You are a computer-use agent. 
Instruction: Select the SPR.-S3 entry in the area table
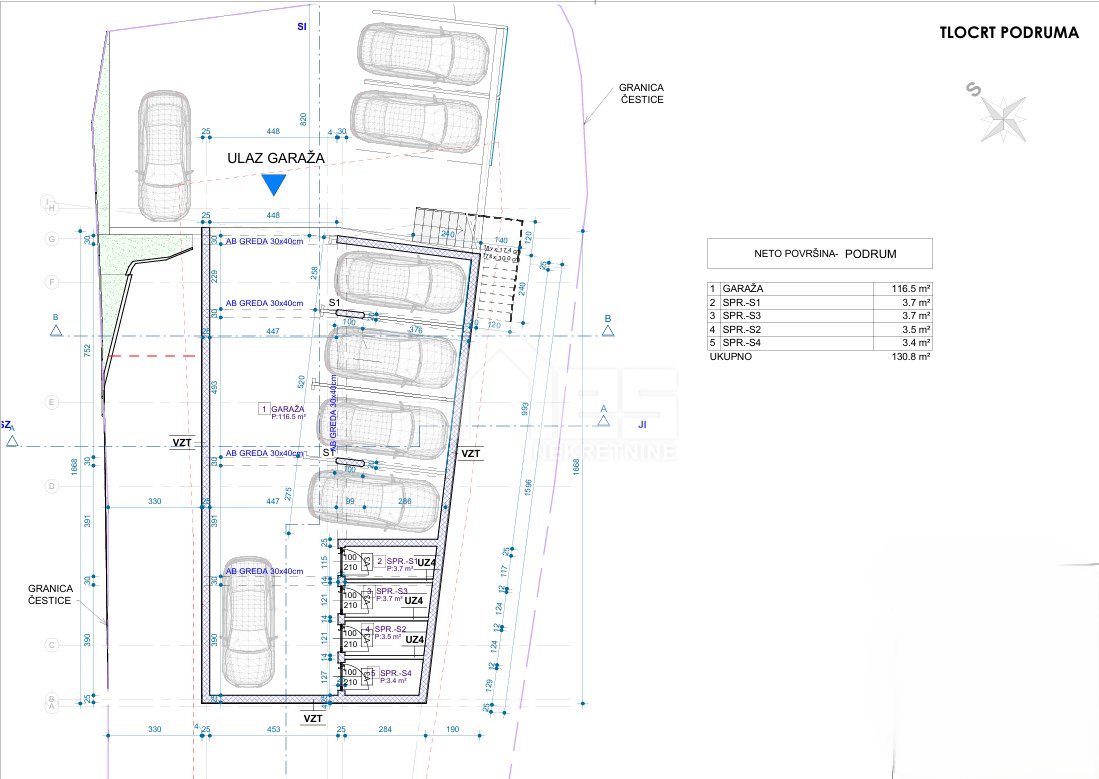[x=742, y=316]
